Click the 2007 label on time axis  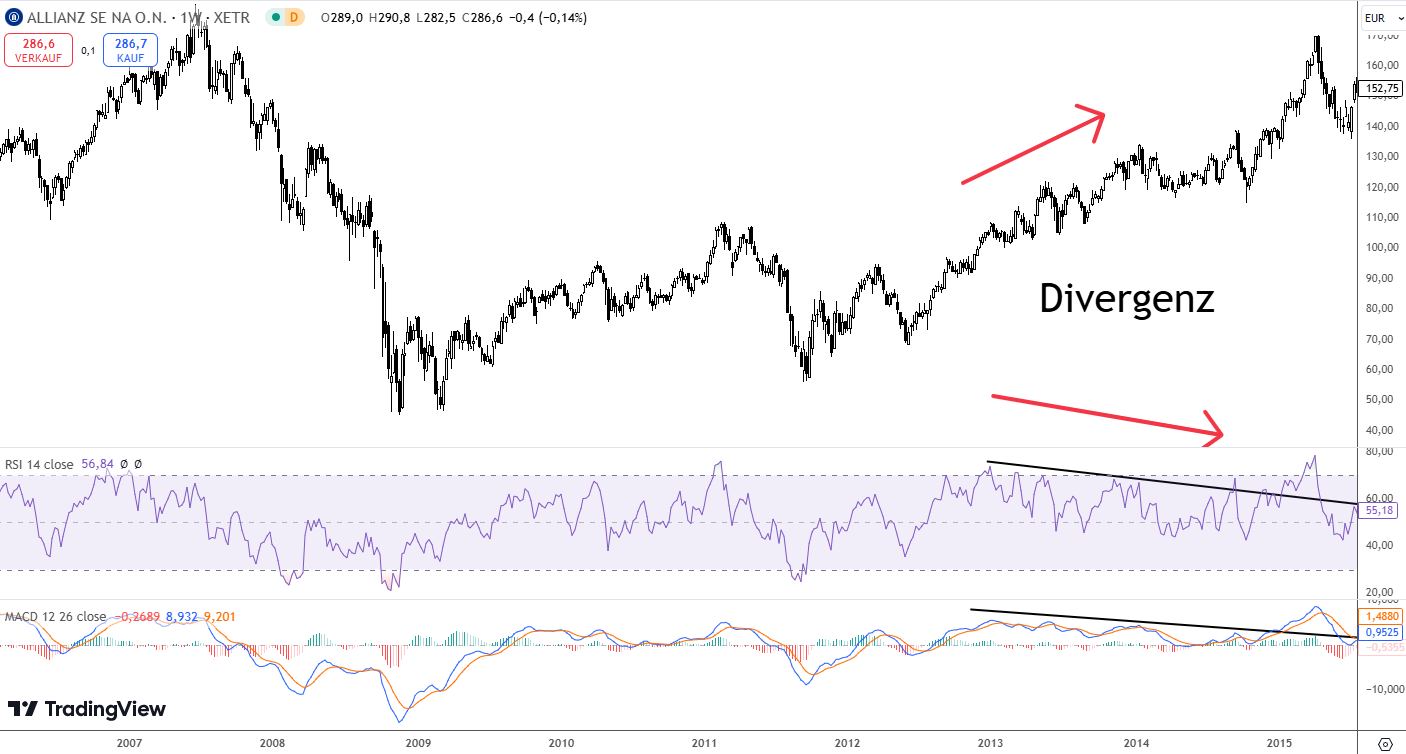point(128,743)
